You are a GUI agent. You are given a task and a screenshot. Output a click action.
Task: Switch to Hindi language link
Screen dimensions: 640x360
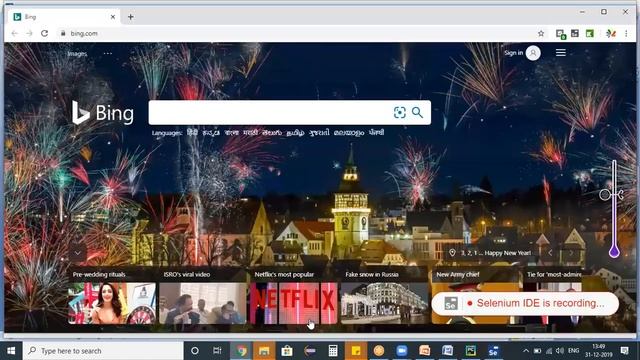coord(192,132)
